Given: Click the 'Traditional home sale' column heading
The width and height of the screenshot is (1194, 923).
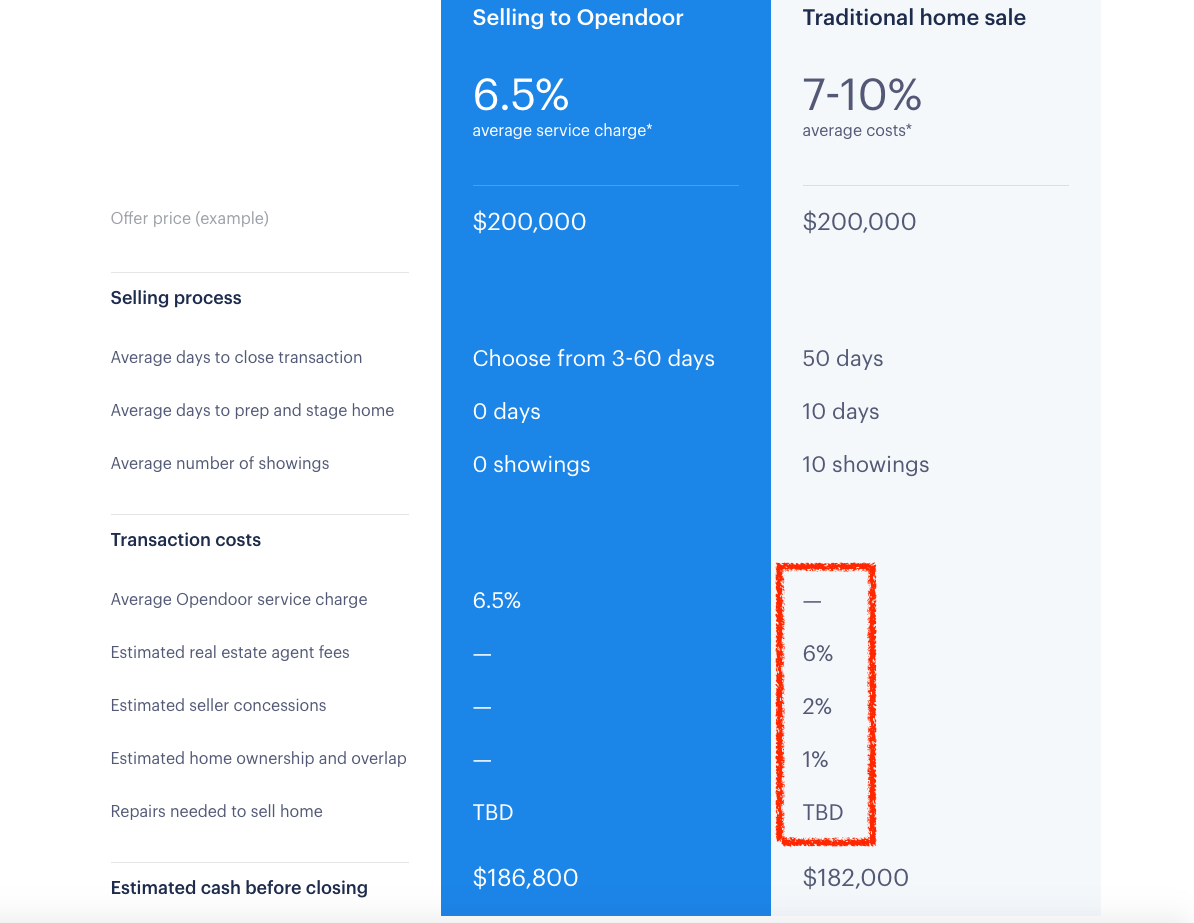Looking at the screenshot, I should pyautogui.click(x=914, y=18).
